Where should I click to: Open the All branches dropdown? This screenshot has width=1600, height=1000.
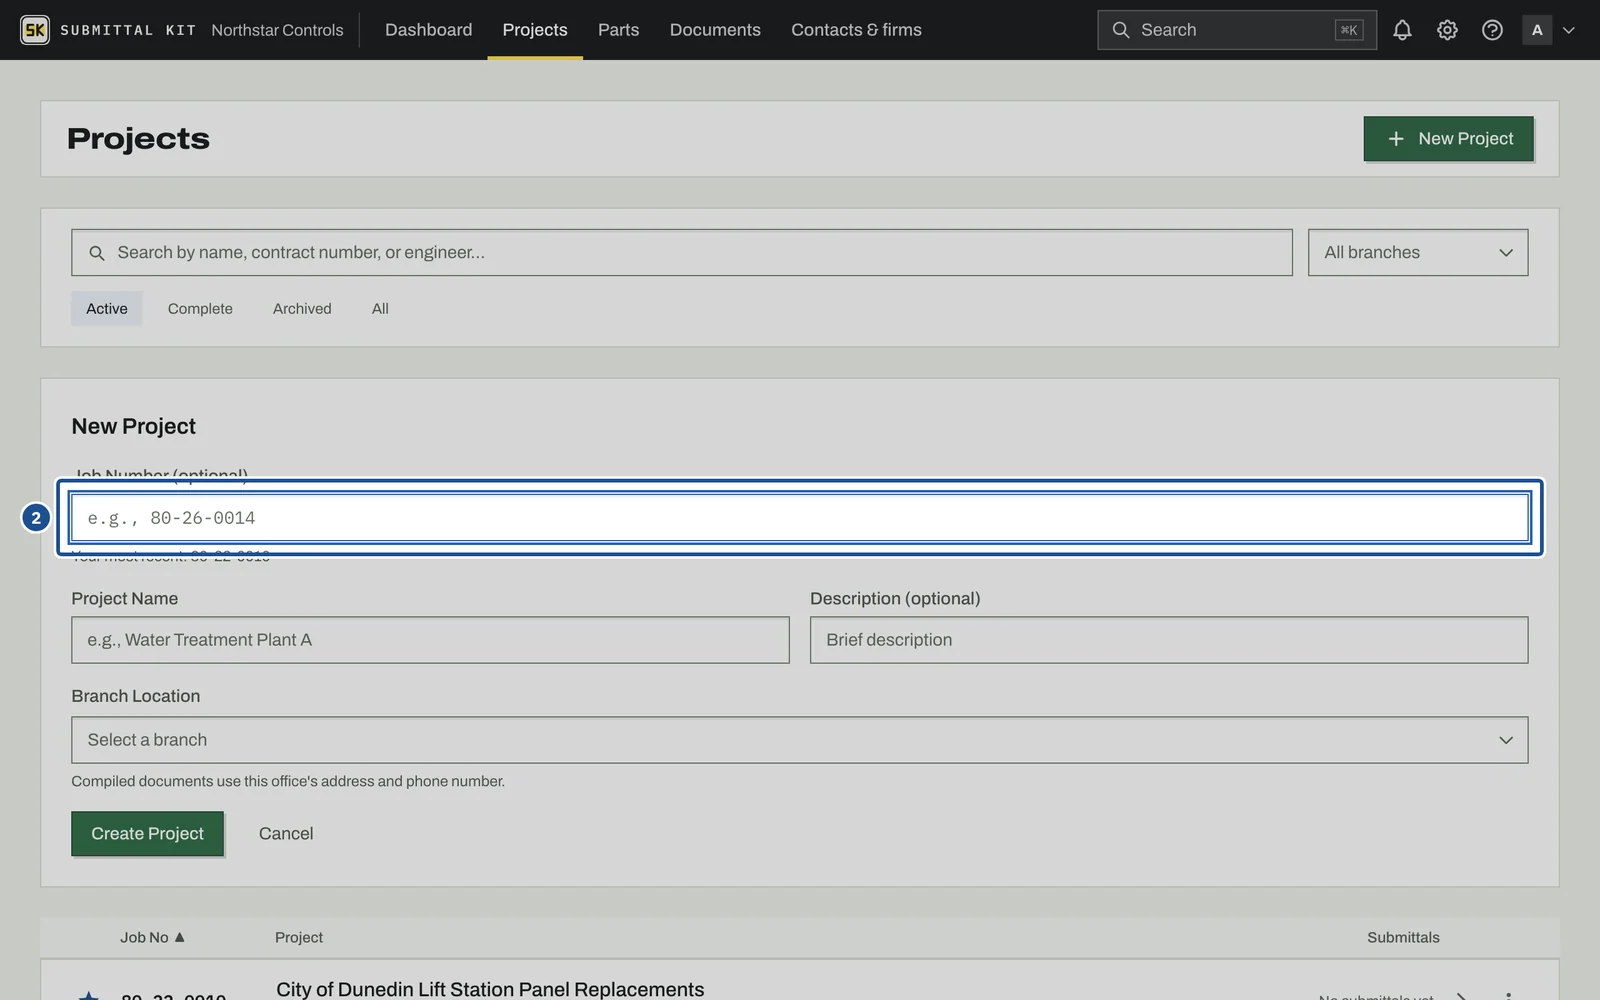click(1418, 252)
